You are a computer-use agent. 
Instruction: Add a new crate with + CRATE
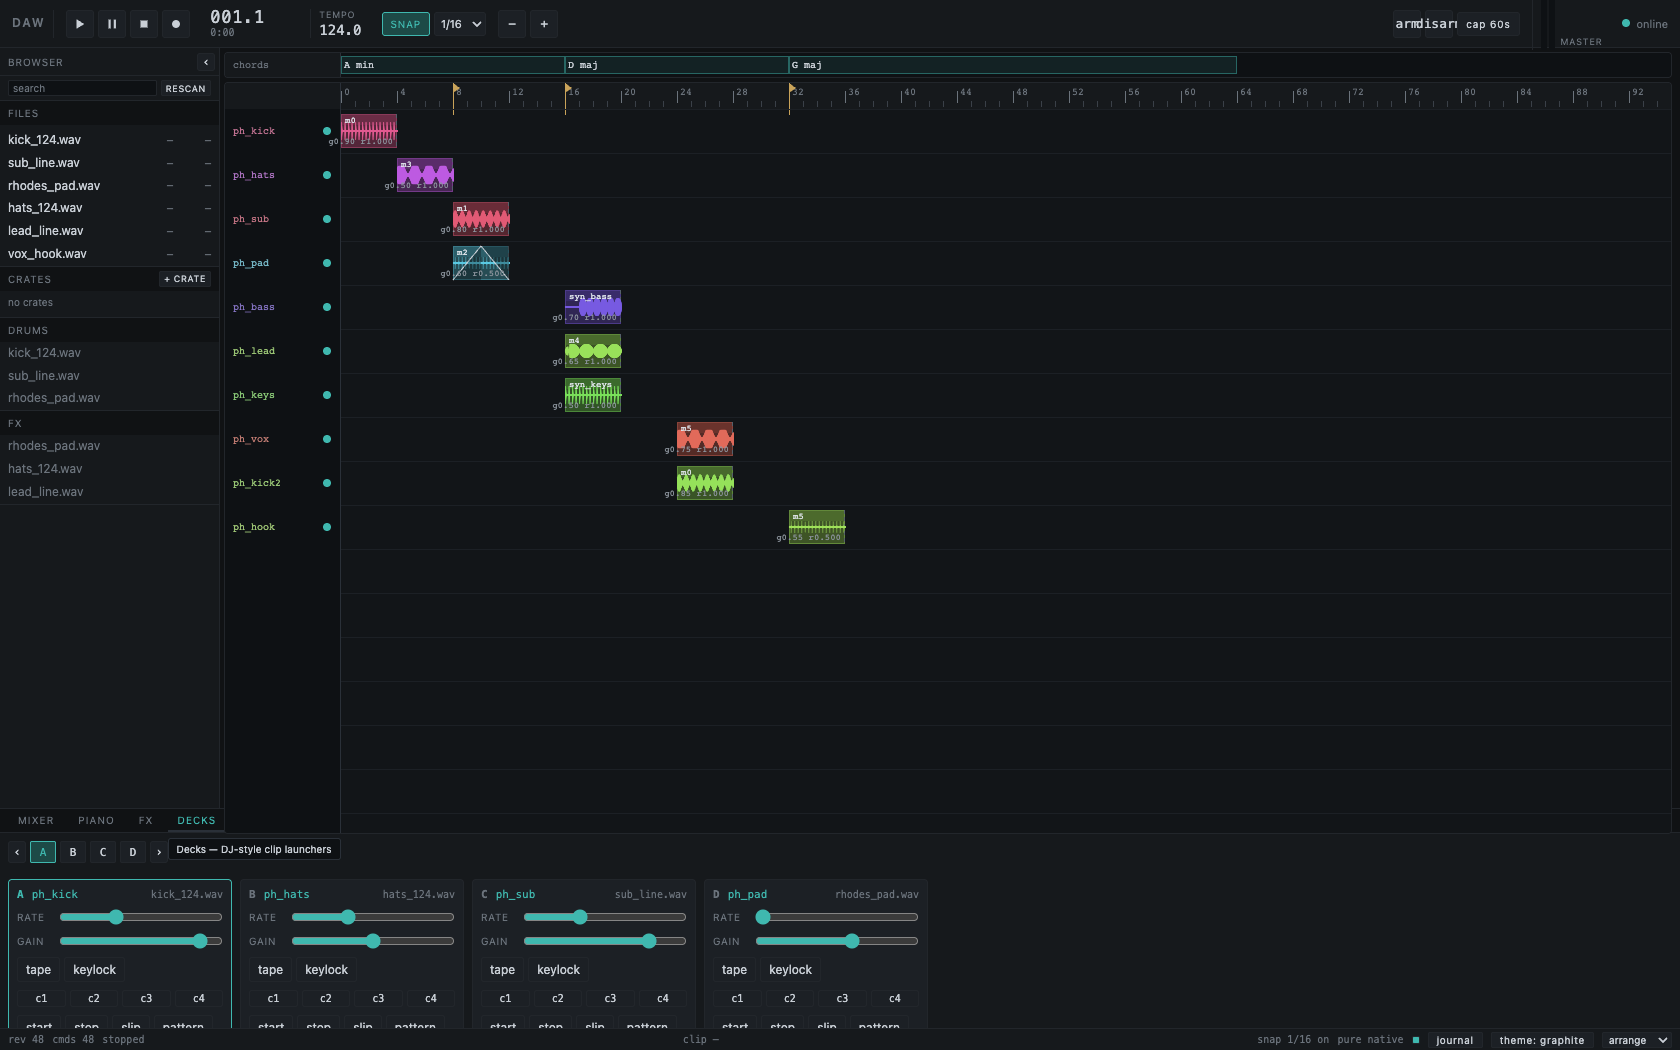(x=185, y=279)
